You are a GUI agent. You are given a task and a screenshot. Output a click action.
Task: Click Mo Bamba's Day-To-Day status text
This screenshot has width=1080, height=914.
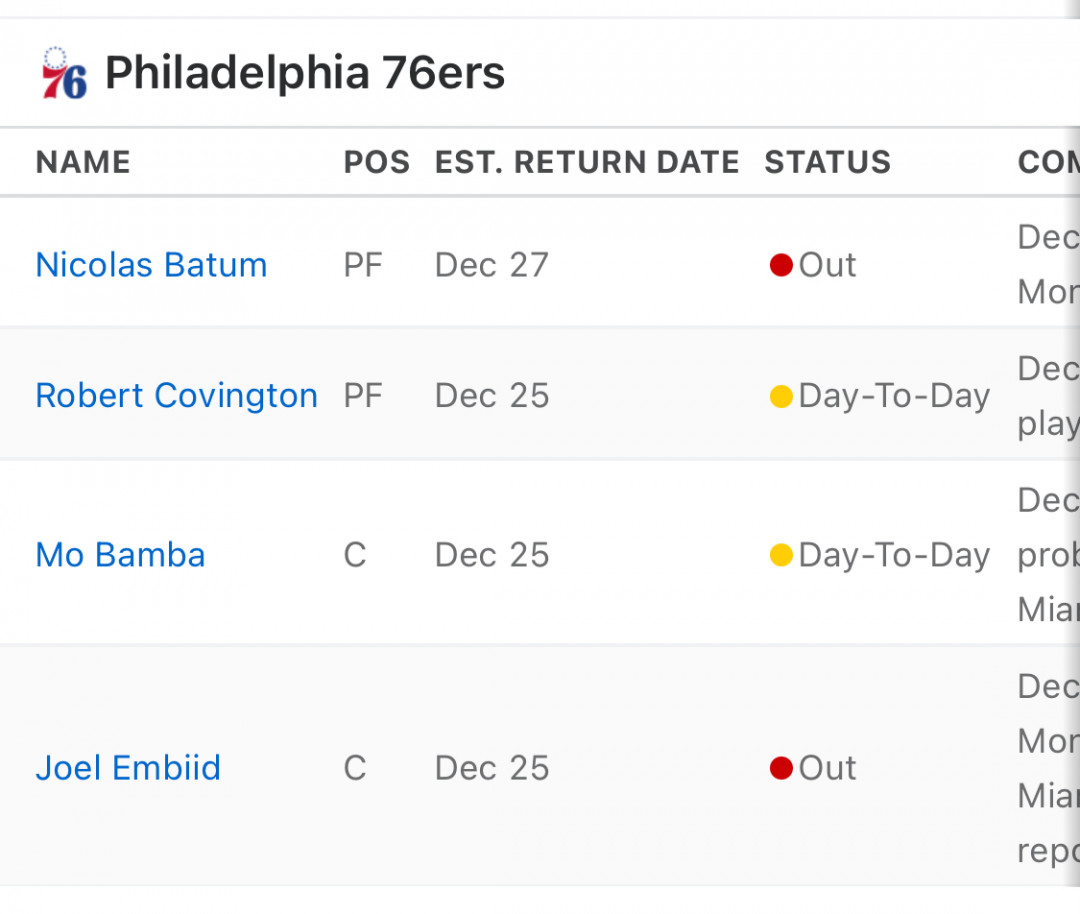[894, 555]
